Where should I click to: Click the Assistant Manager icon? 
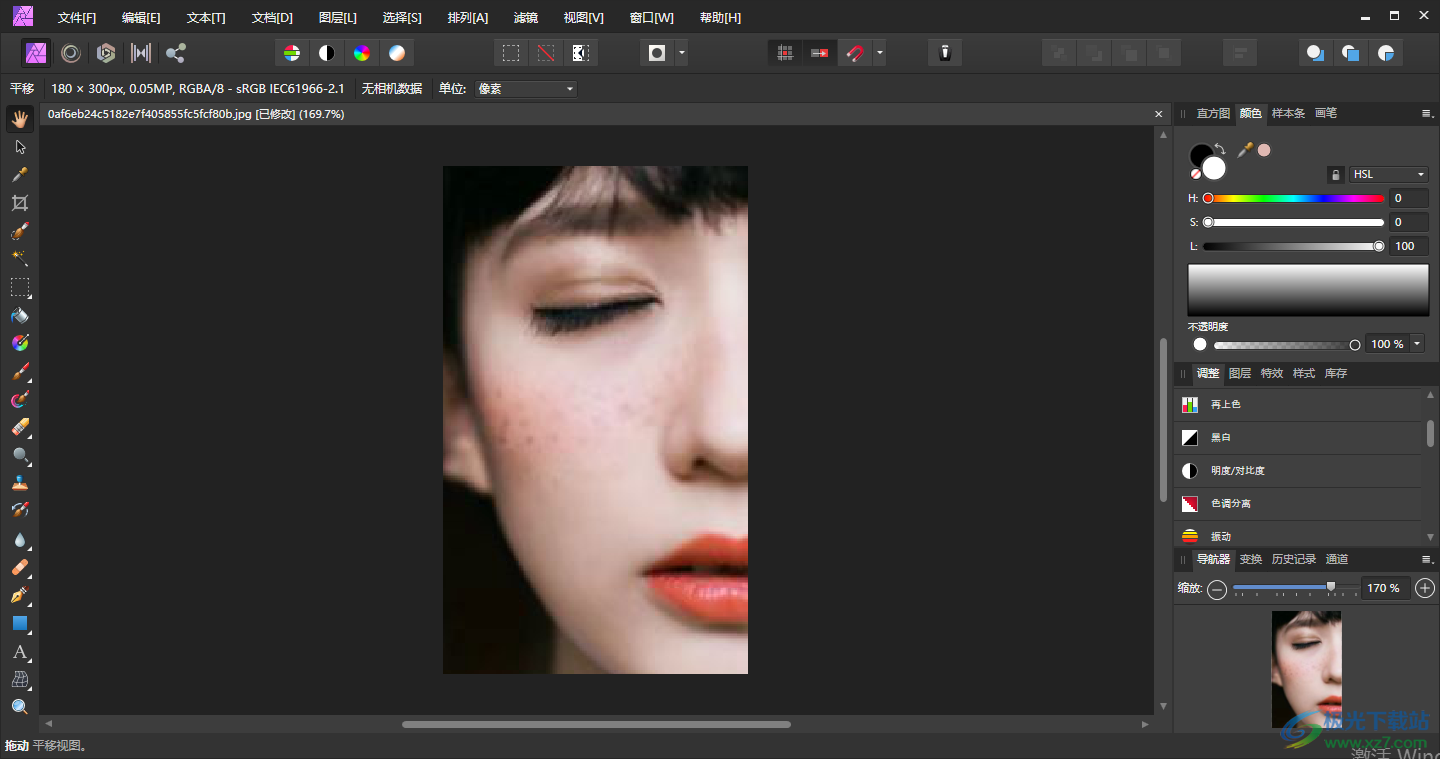click(x=945, y=53)
